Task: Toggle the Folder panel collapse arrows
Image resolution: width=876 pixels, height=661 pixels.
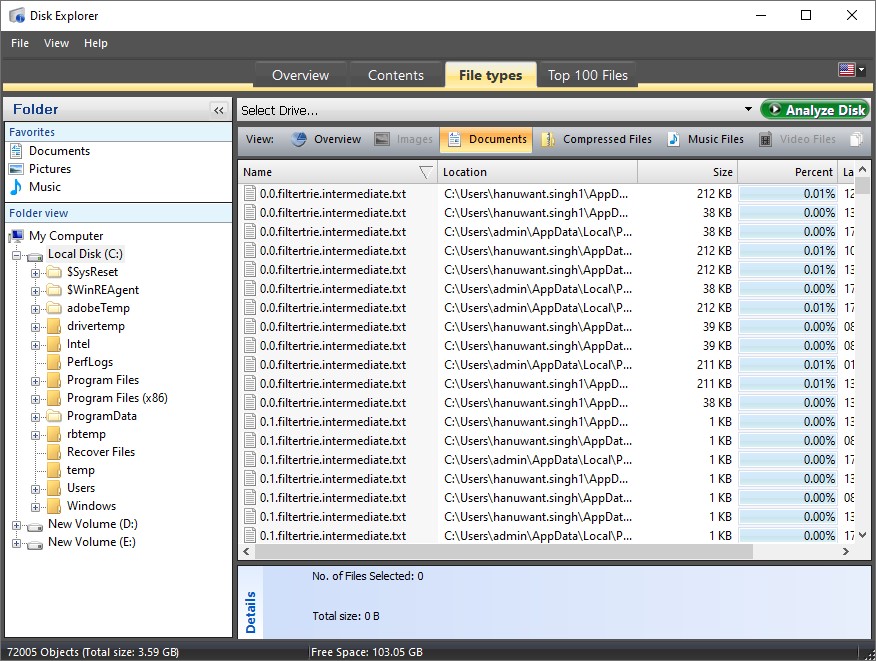Action: [218, 110]
